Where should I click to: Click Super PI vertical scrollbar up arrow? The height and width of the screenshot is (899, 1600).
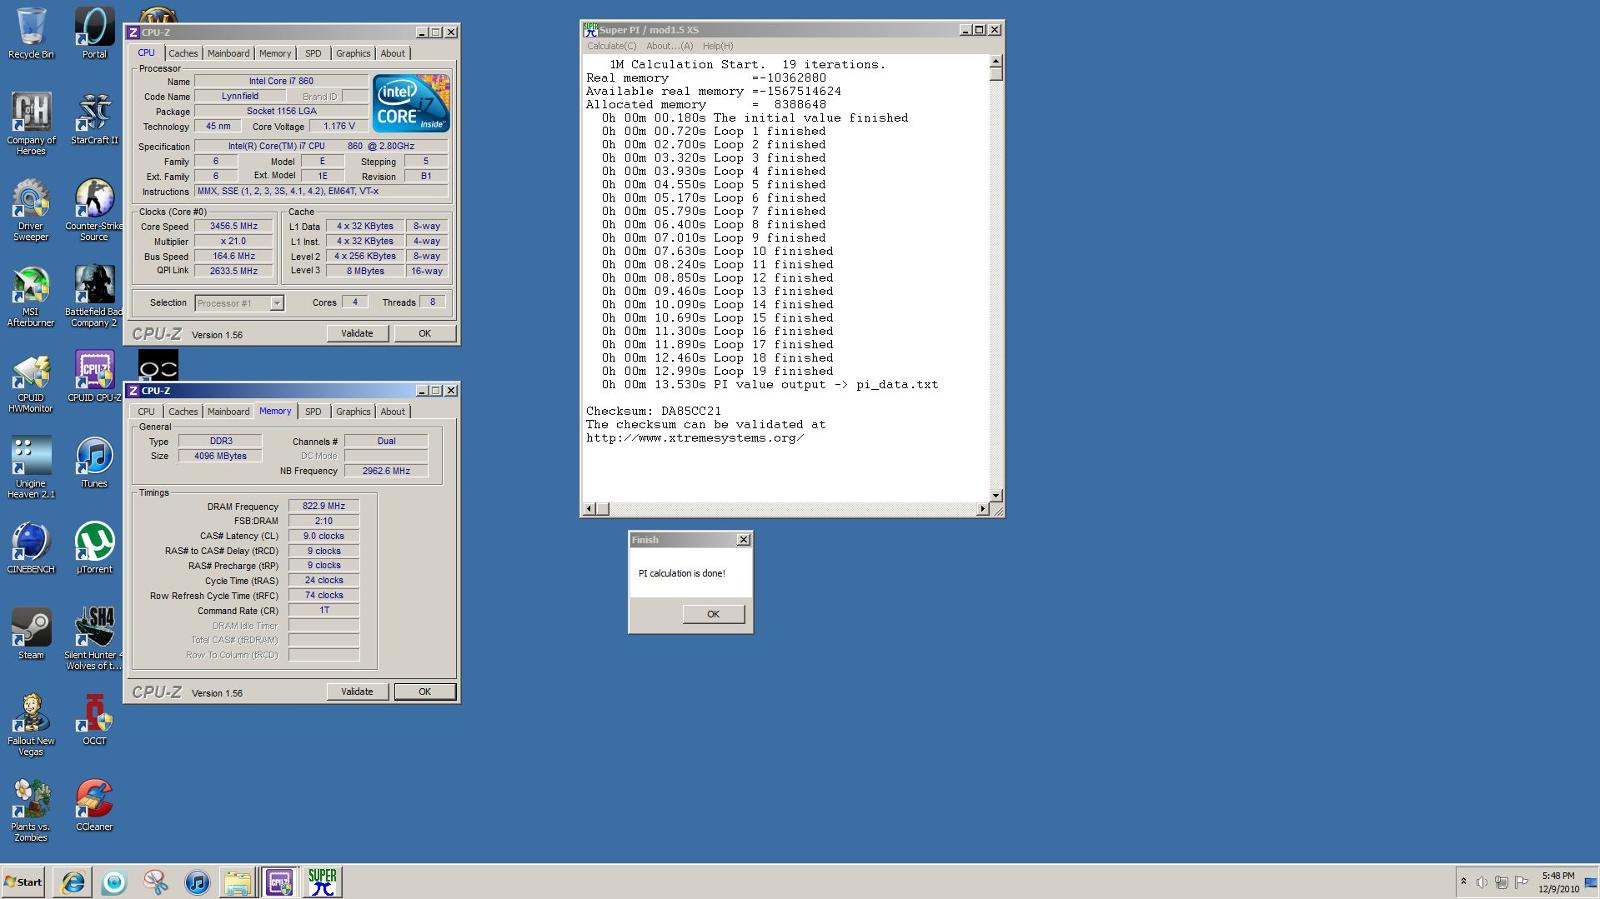[996, 61]
